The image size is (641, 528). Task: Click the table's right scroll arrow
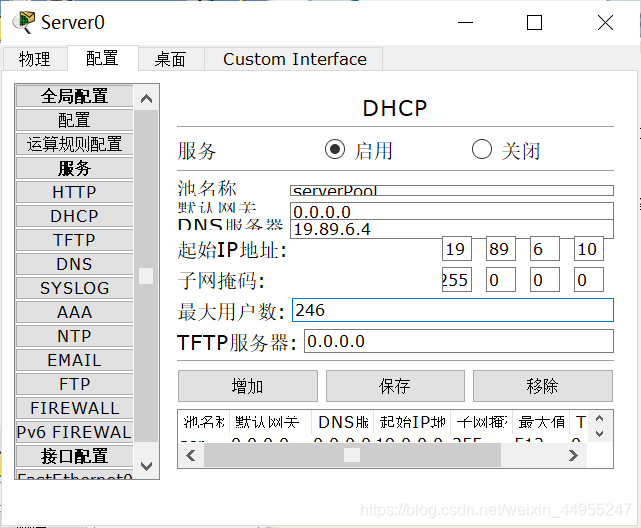573,455
